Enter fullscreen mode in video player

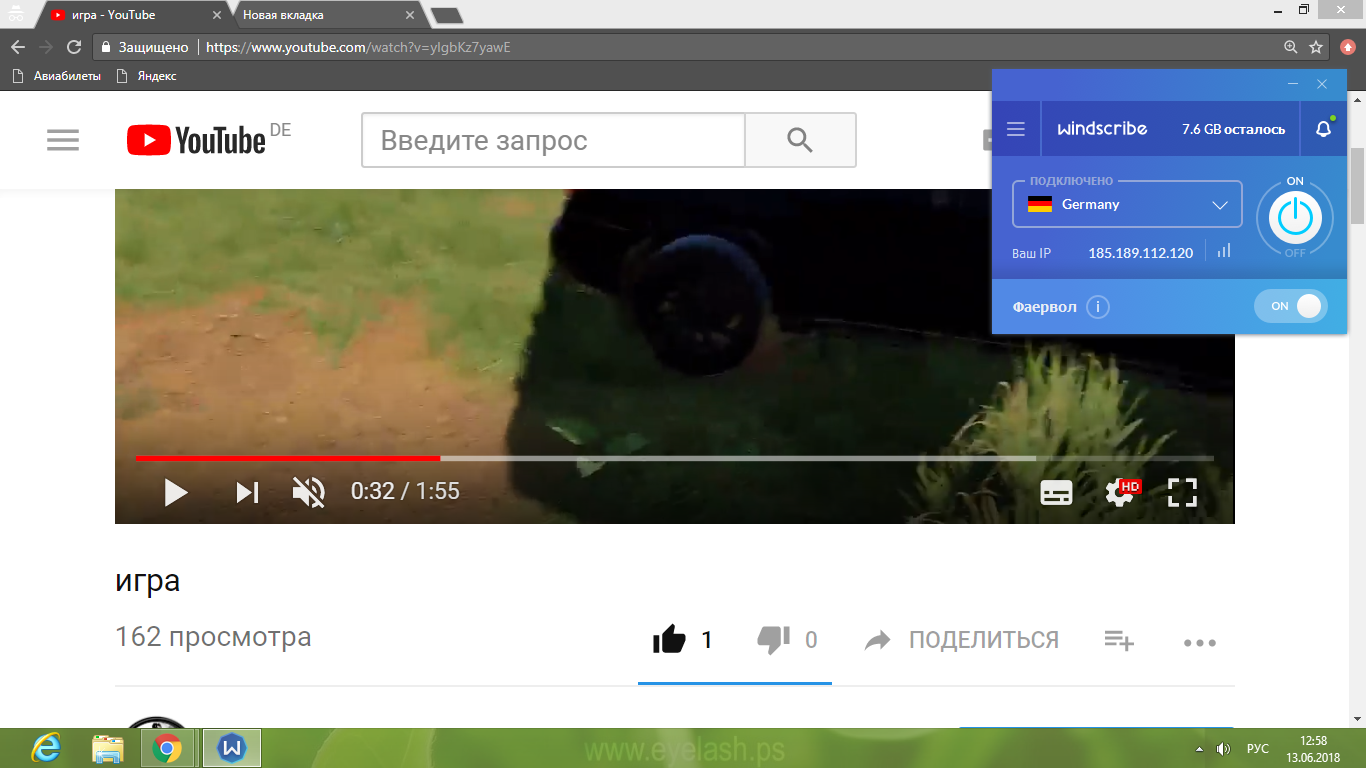pyautogui.click(x=1182, y=492)
